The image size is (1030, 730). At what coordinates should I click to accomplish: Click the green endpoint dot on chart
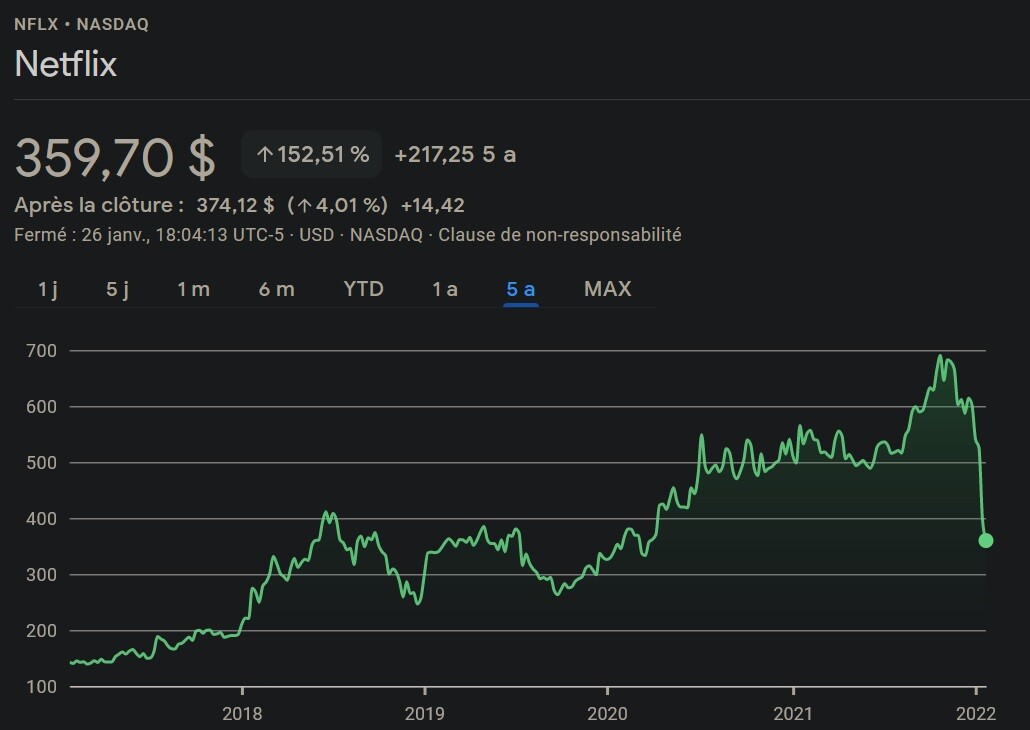click(x=986, y=541)
